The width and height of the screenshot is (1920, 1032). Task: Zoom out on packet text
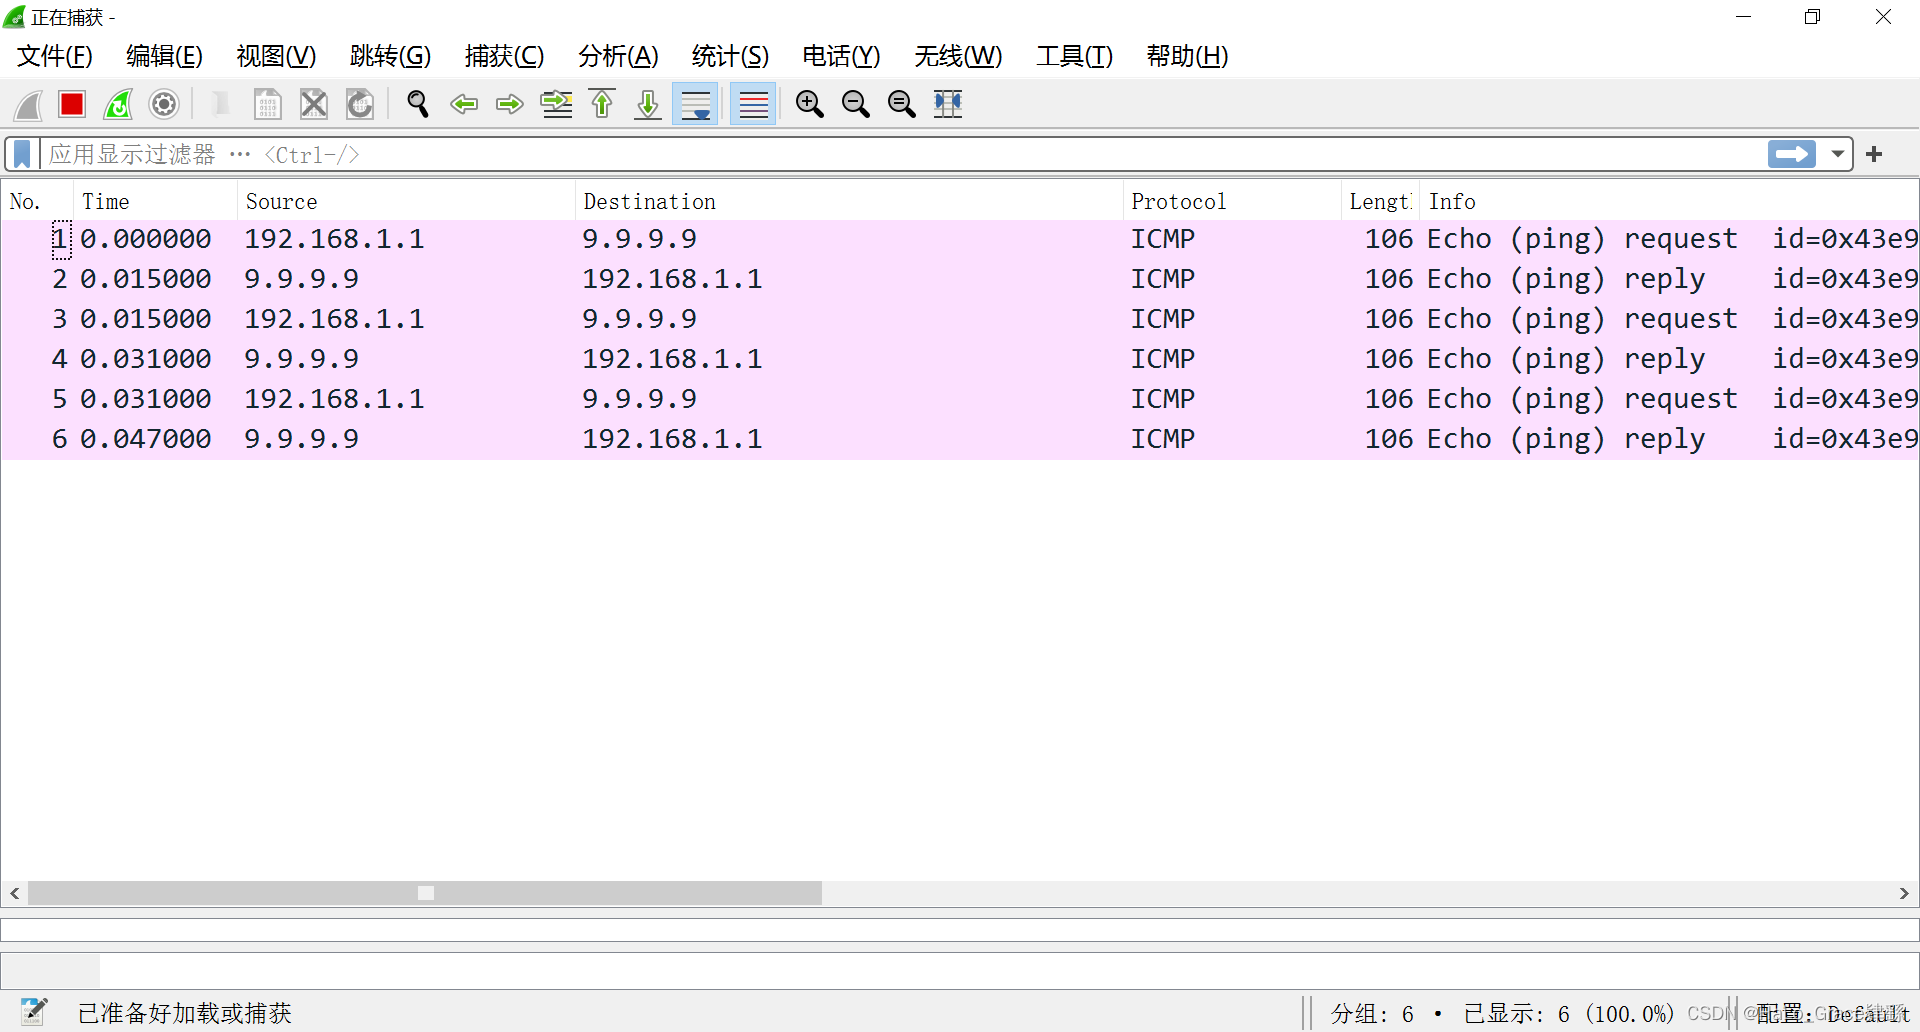(x=855, y=104)
